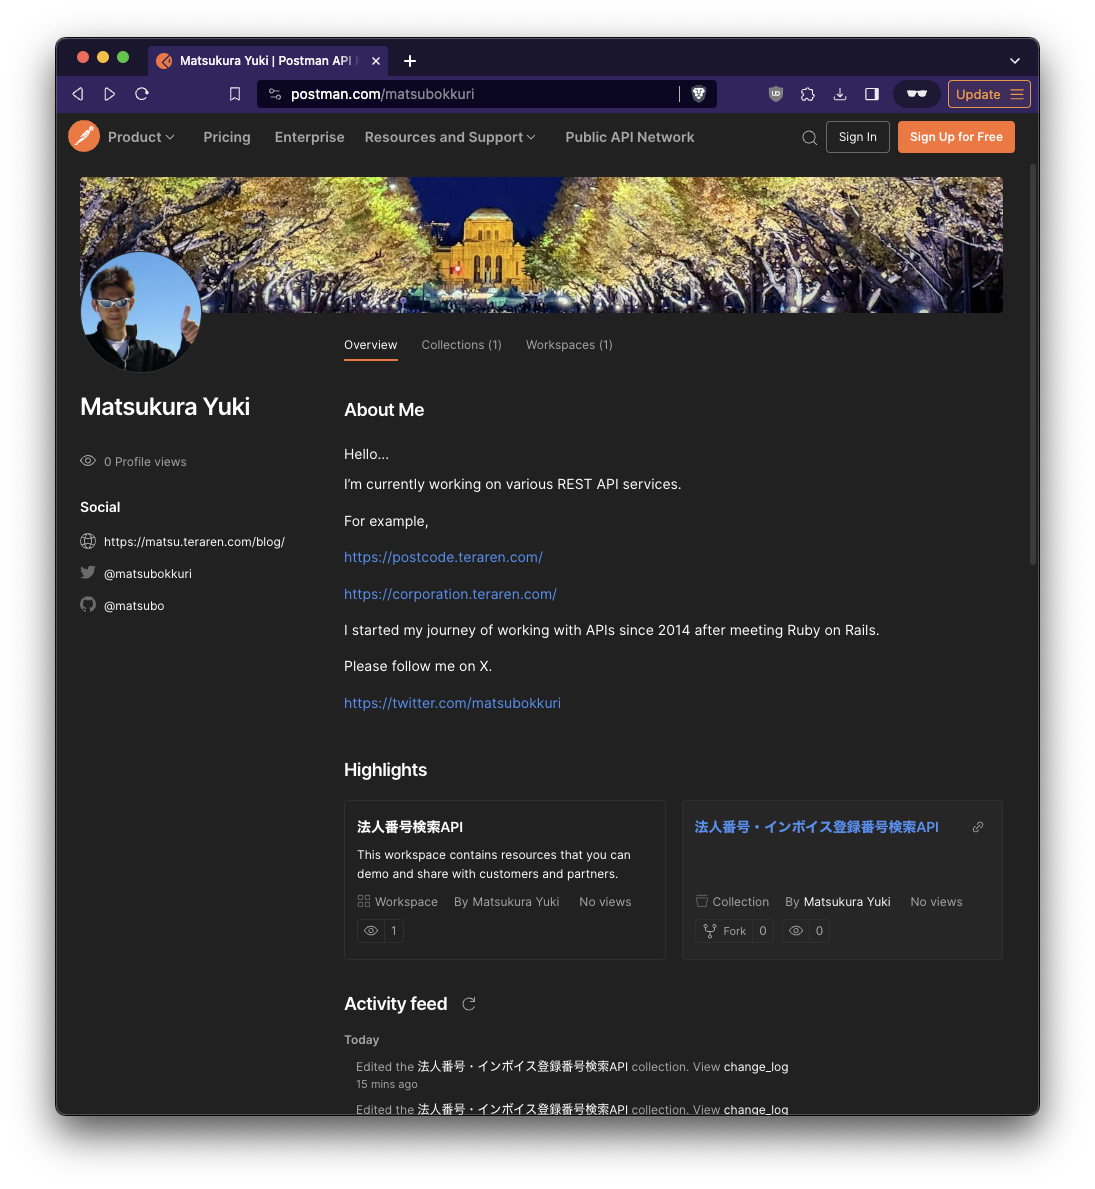Click the watch eye on collection card
The width and height of the screenshot is (1095, 1189).
click(x=796, y=931)
